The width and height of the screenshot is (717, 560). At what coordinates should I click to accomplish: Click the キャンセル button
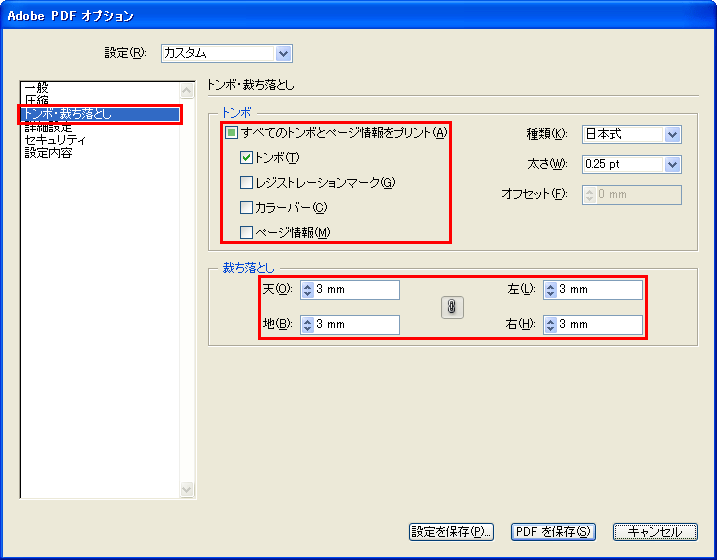[x=655, y=532]
